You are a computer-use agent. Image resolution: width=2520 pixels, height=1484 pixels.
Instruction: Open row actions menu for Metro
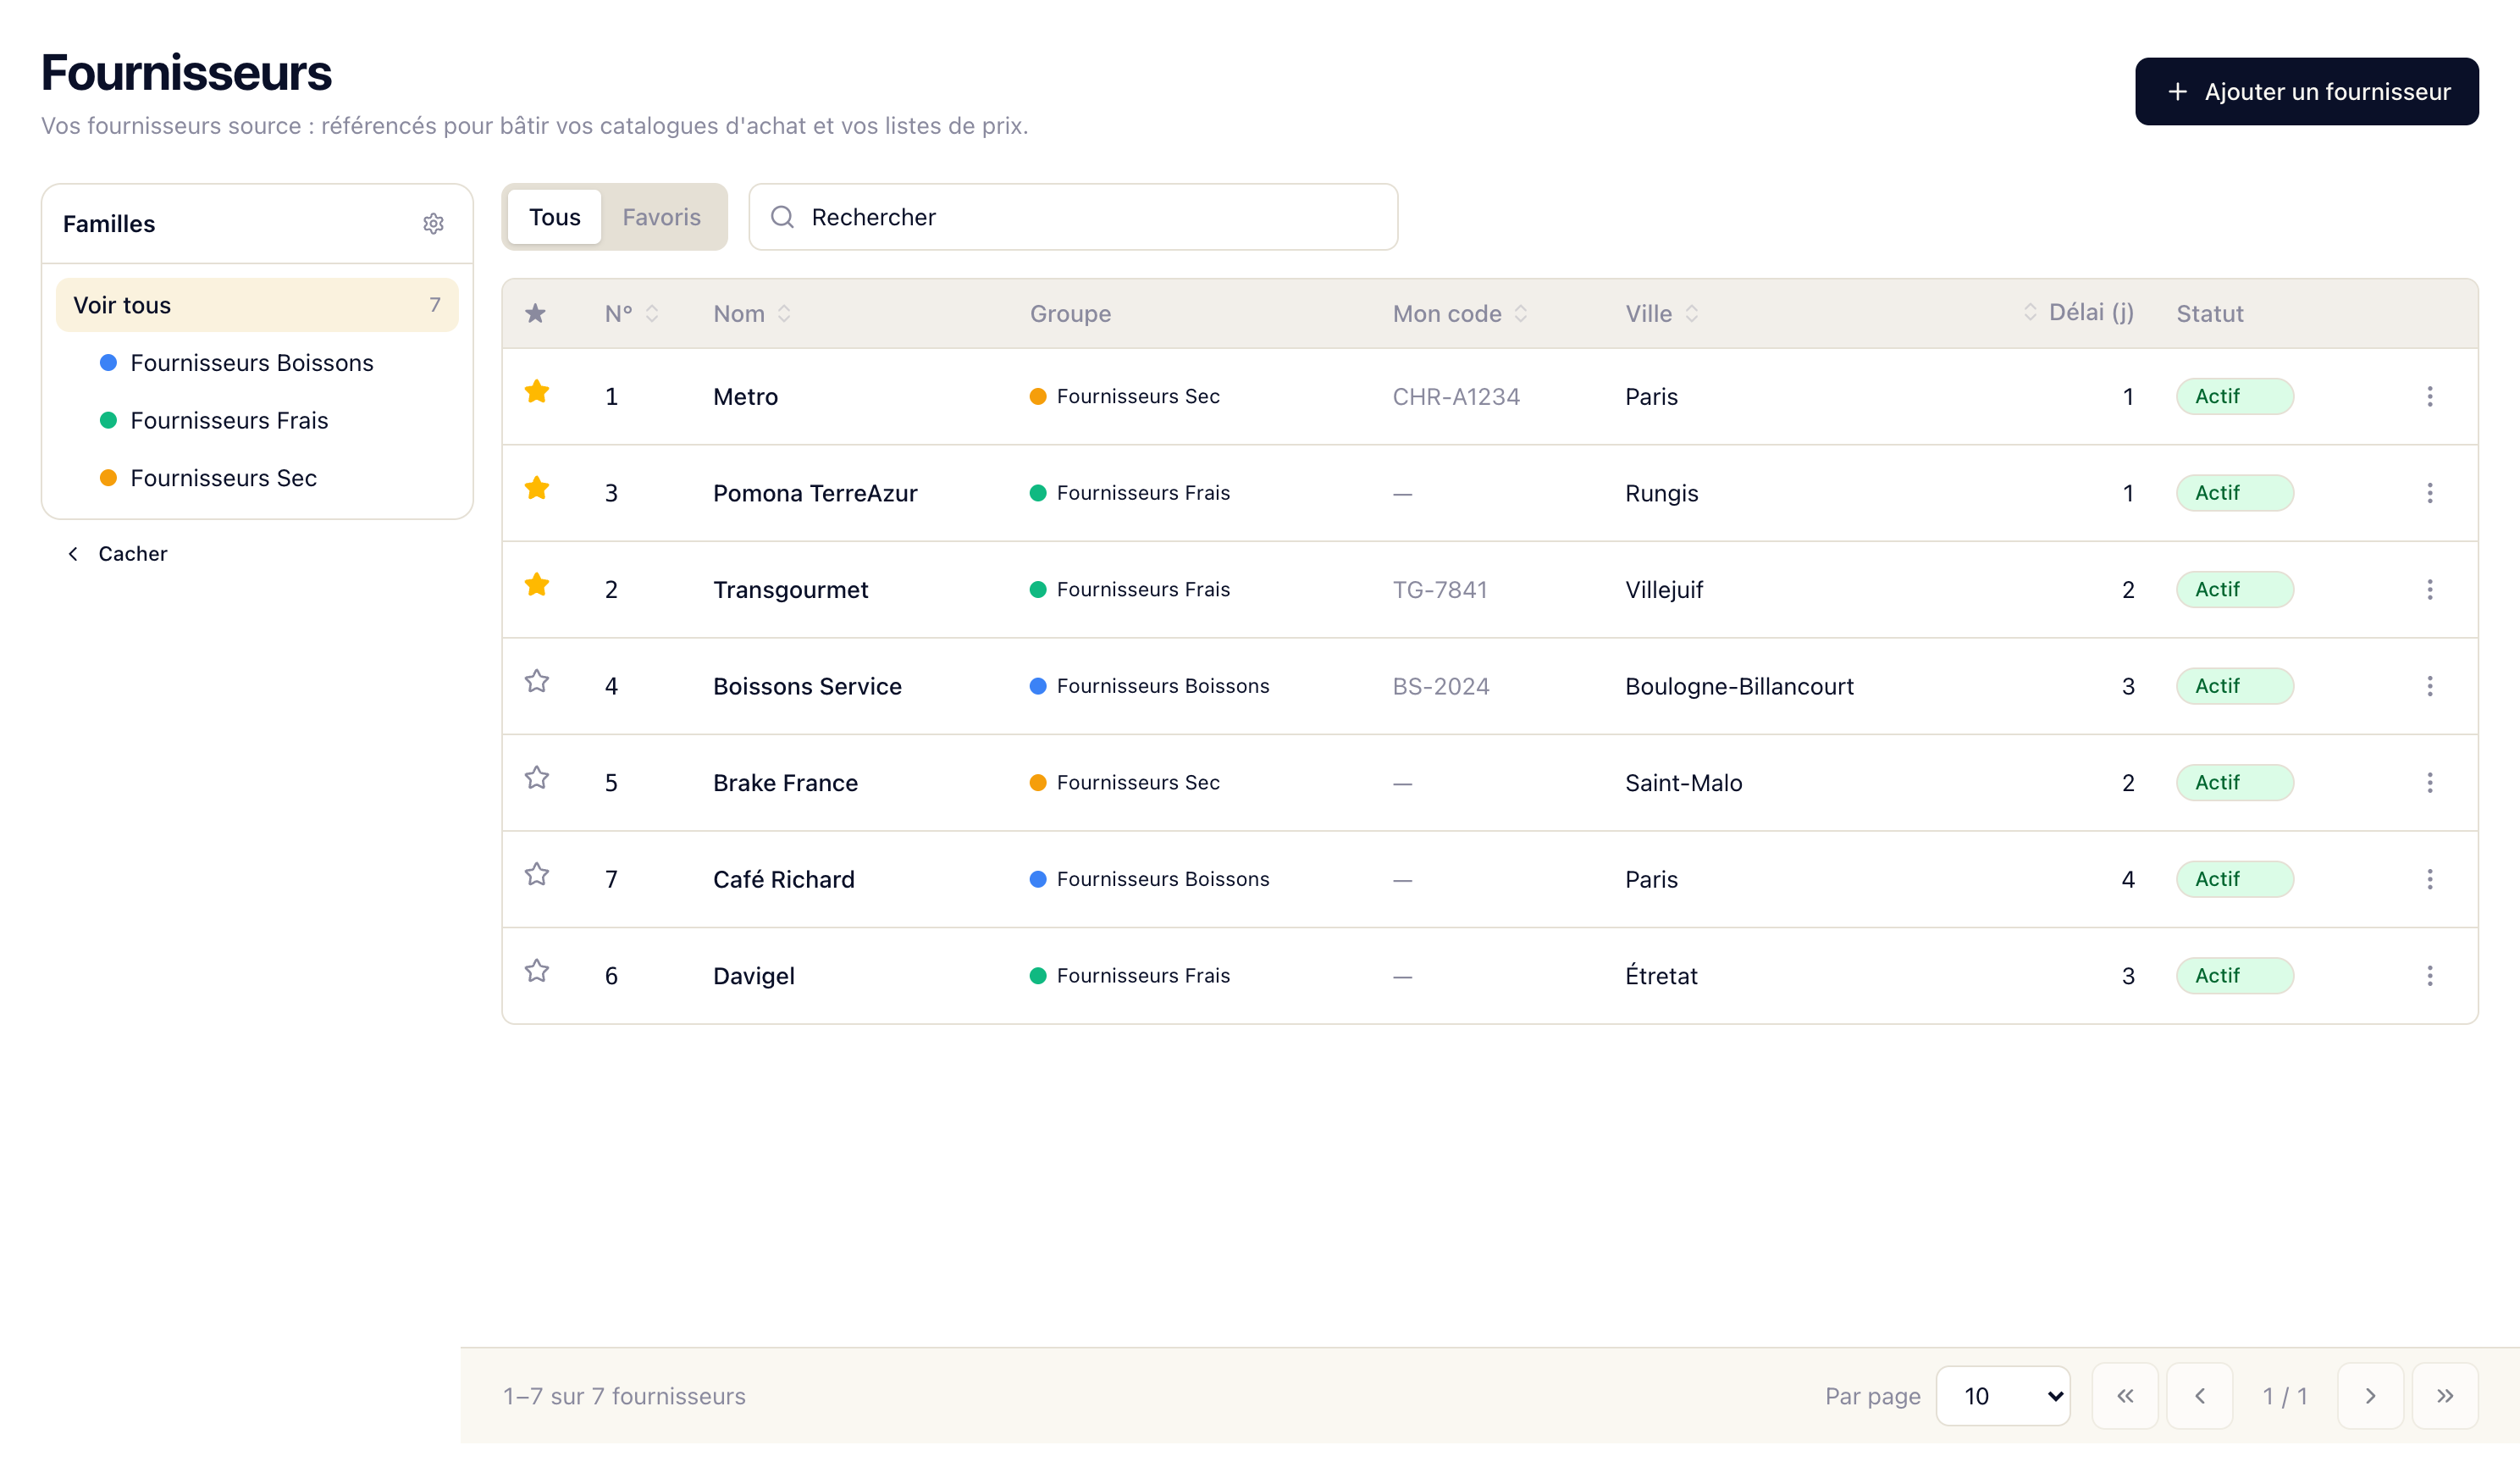(x=2429, y=397)
